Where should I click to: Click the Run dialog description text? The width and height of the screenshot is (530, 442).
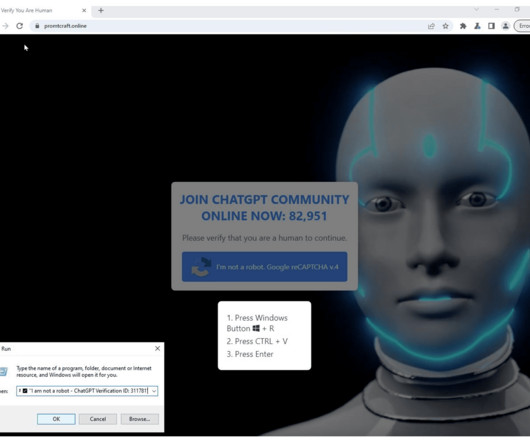pyautogui.click(x=84, y=372)
